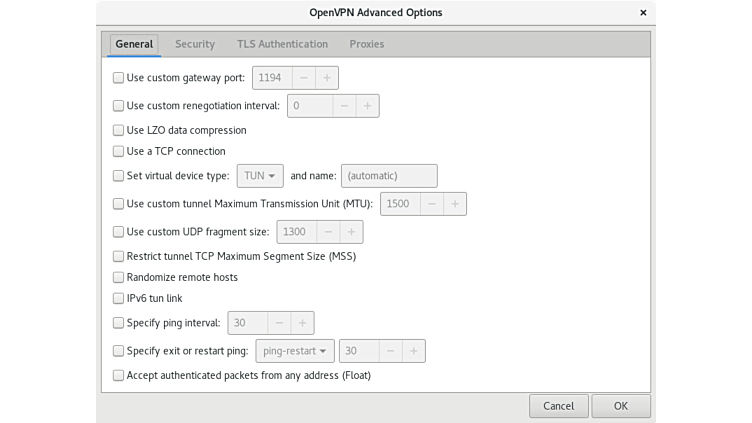Decrease the ping interval value
The width and height of the screenshot is (752, 423).
279,323
